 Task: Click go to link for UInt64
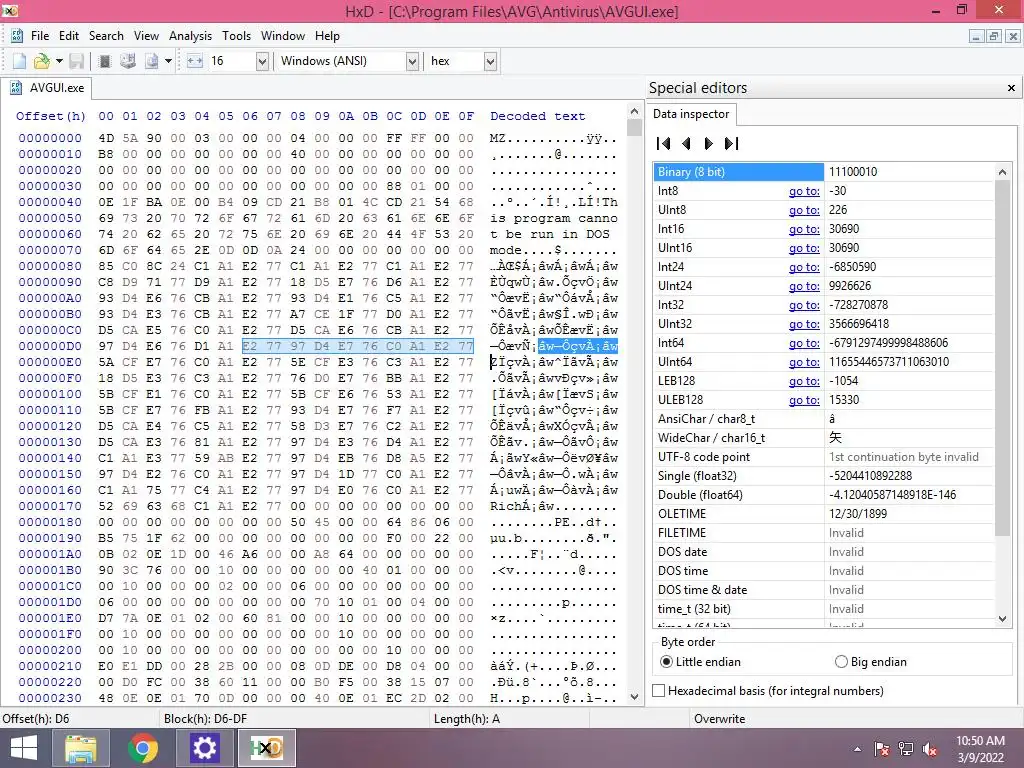pyautogui.click(x=804, y=362)
